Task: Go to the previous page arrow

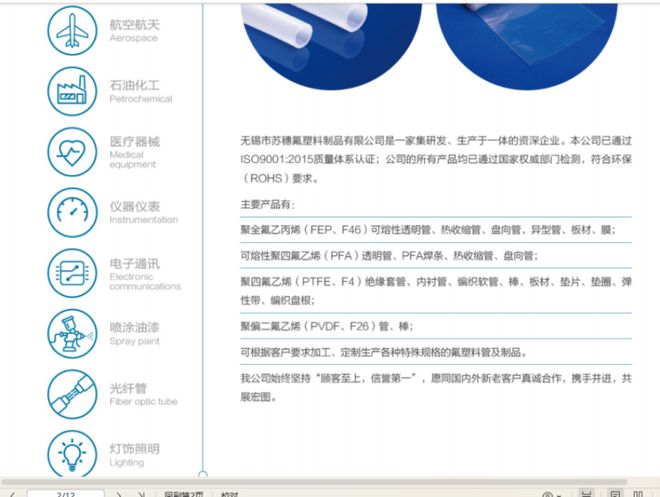Action: pos(12,493)
